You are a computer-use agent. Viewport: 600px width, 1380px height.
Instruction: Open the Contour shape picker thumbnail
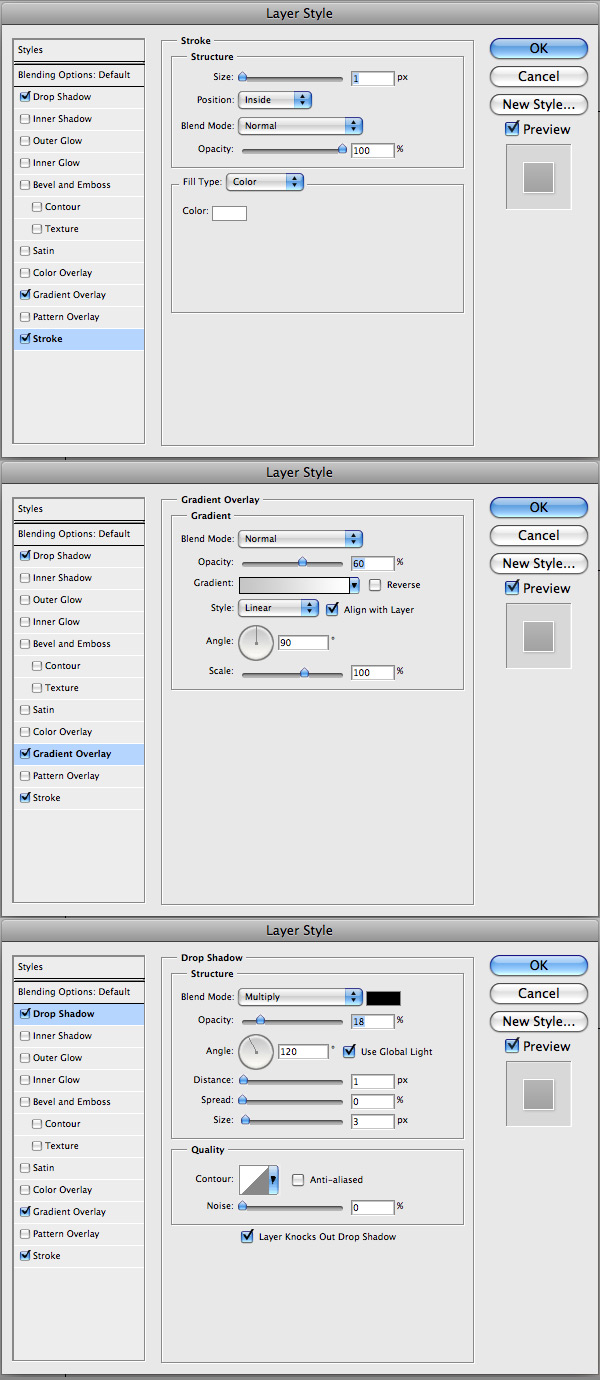[253, 1180]
